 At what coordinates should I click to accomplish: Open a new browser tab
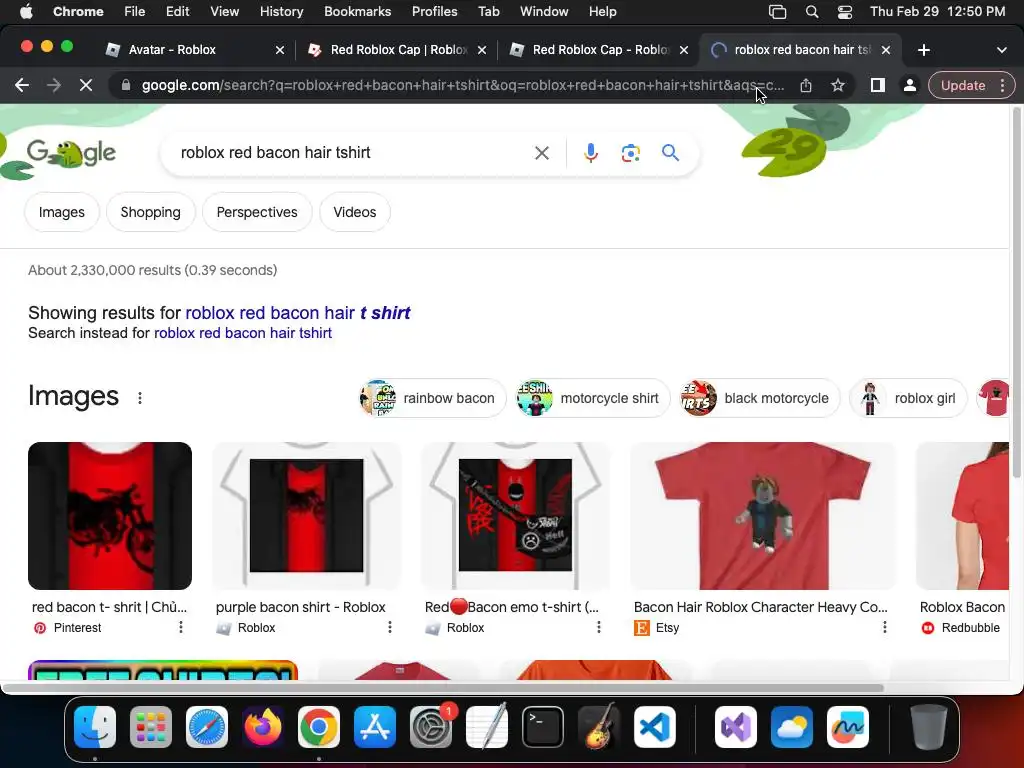tap(923, 50)
